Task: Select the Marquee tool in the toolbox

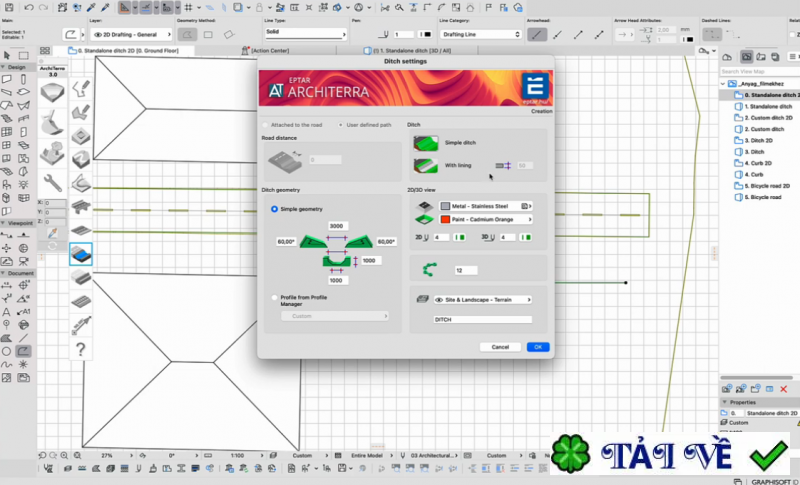Action: coord(23,55)
